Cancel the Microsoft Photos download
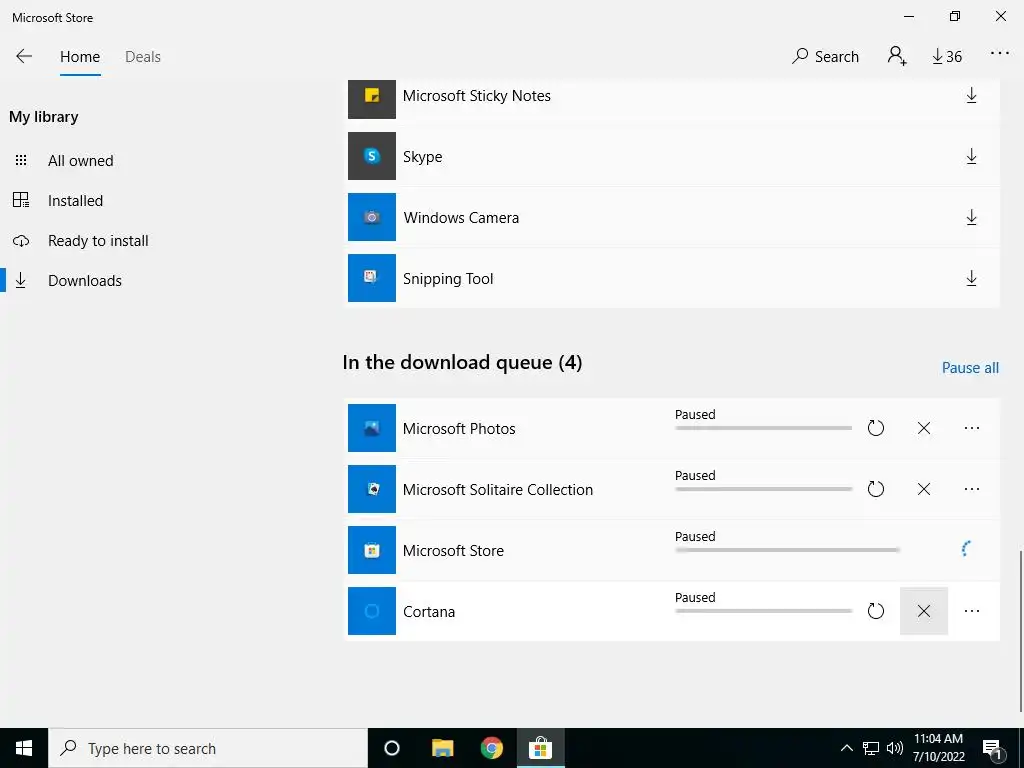 923,428
